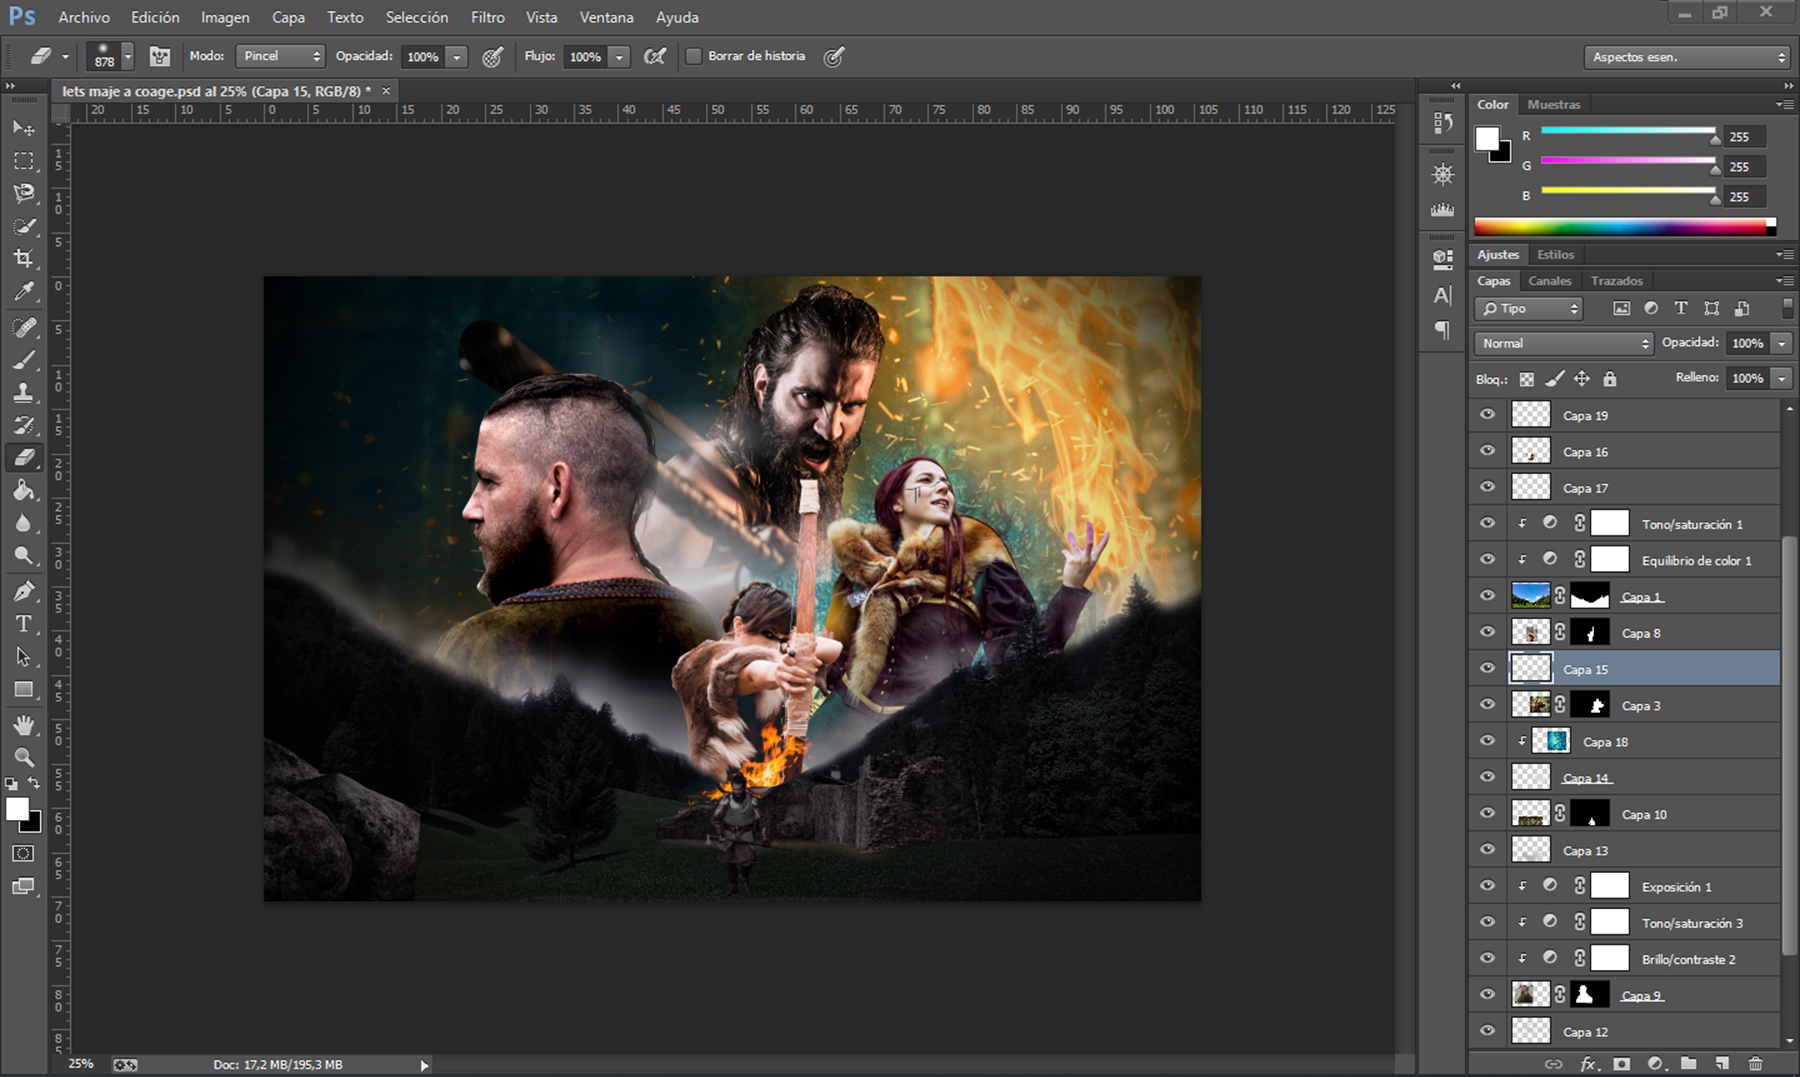
Task: Open the layer filter Tipo dropdown
Action: 1528,308
